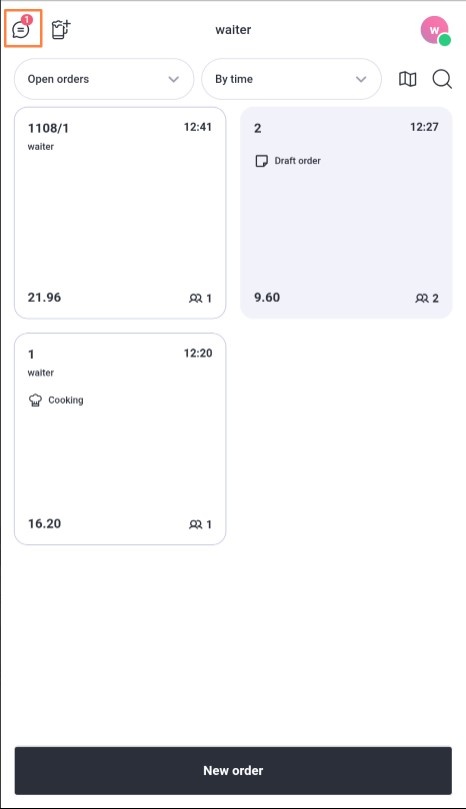Viewport: 466px width, 809px height.
Task: Click the chef hat Cooking icon
Action: 35,400
